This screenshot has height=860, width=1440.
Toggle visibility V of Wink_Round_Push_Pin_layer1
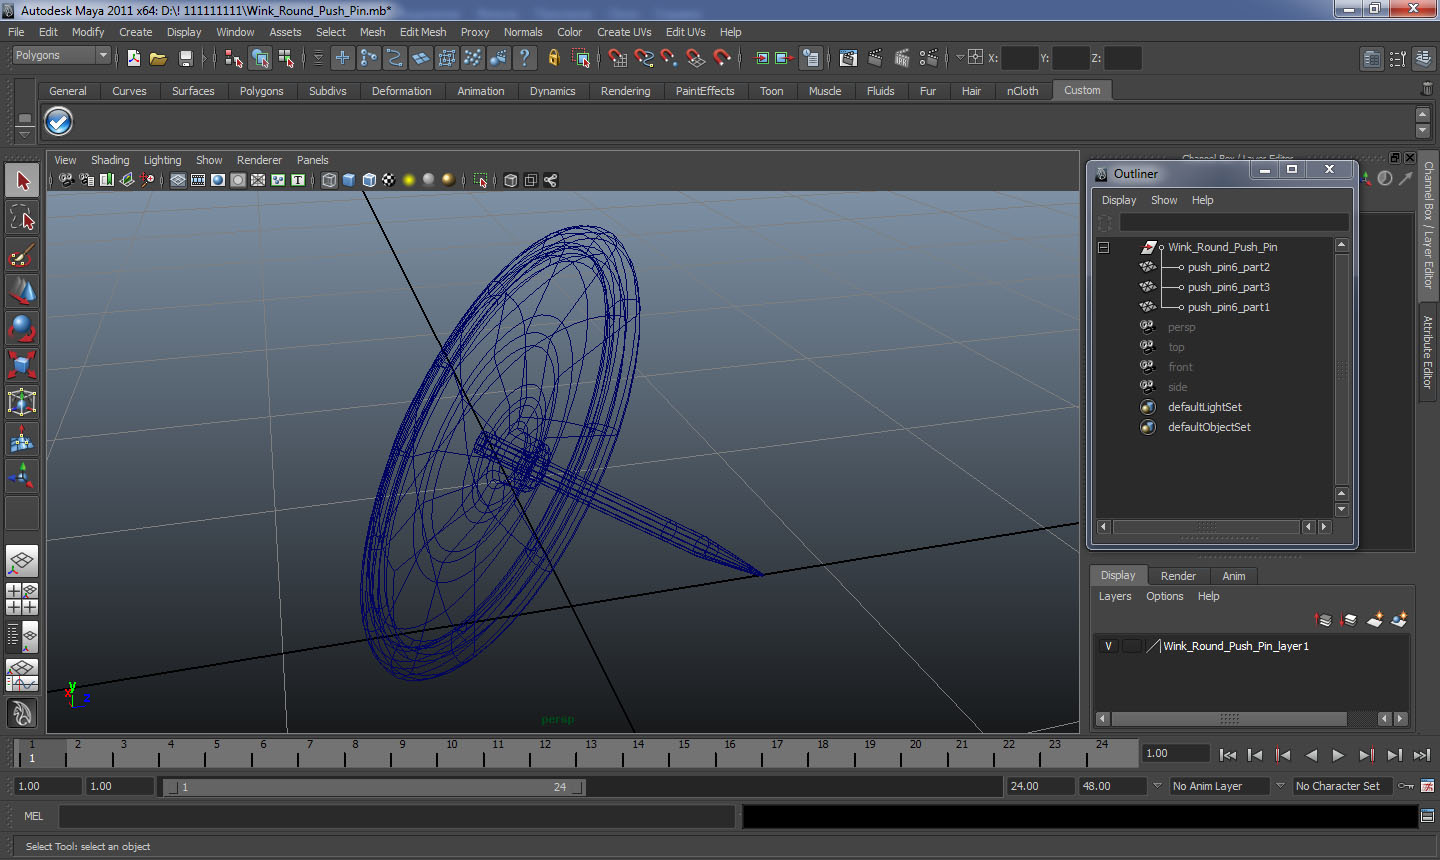1108,646
